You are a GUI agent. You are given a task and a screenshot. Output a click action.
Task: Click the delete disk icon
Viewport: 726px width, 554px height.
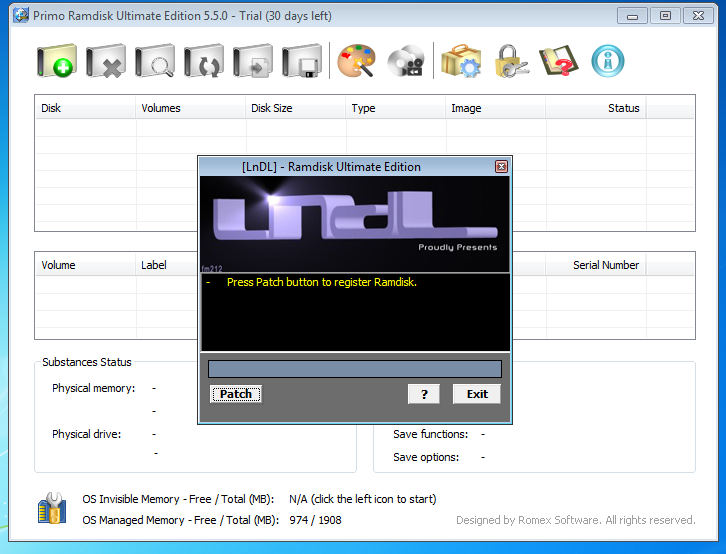[x=106, y=61]
